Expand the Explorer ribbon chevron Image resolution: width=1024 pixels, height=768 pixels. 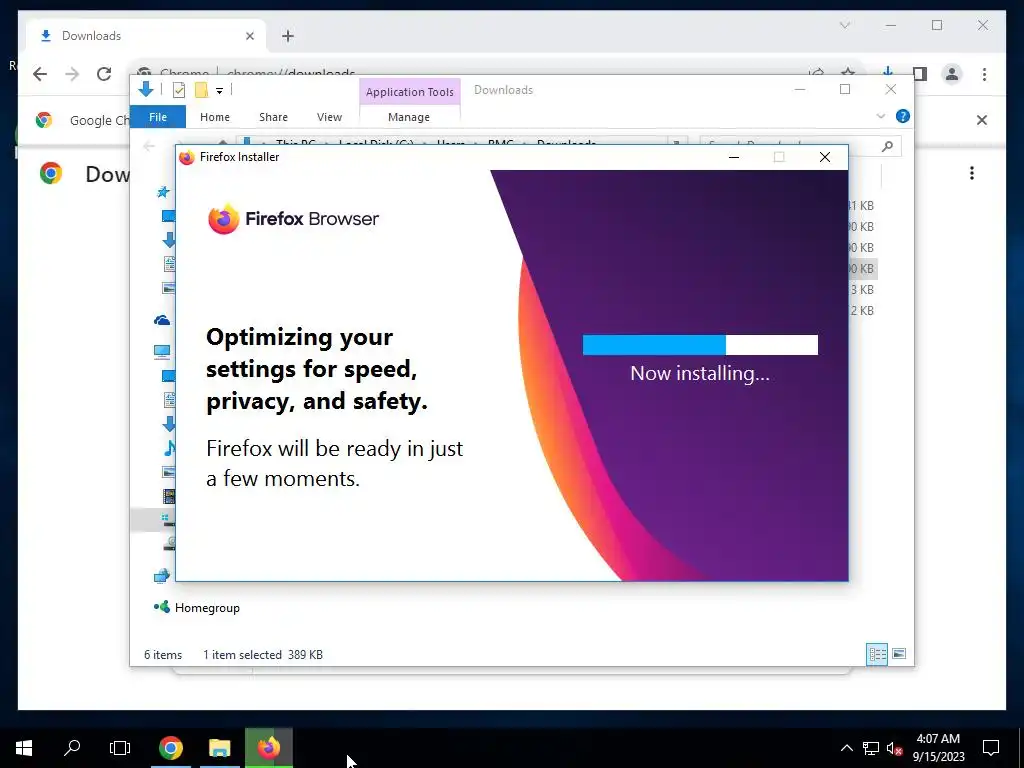point(880,116)
